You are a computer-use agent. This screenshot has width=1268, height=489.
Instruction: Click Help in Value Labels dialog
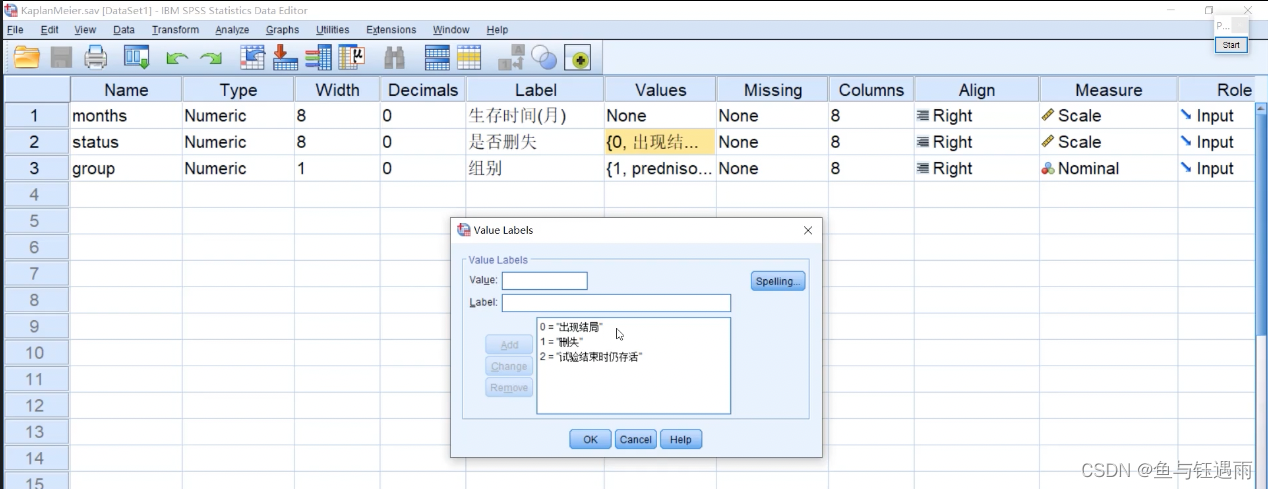tap(681, 439)
